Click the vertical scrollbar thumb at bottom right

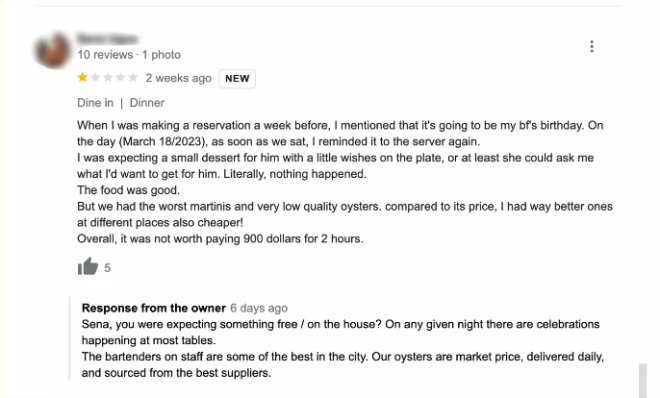pos(643,381)
